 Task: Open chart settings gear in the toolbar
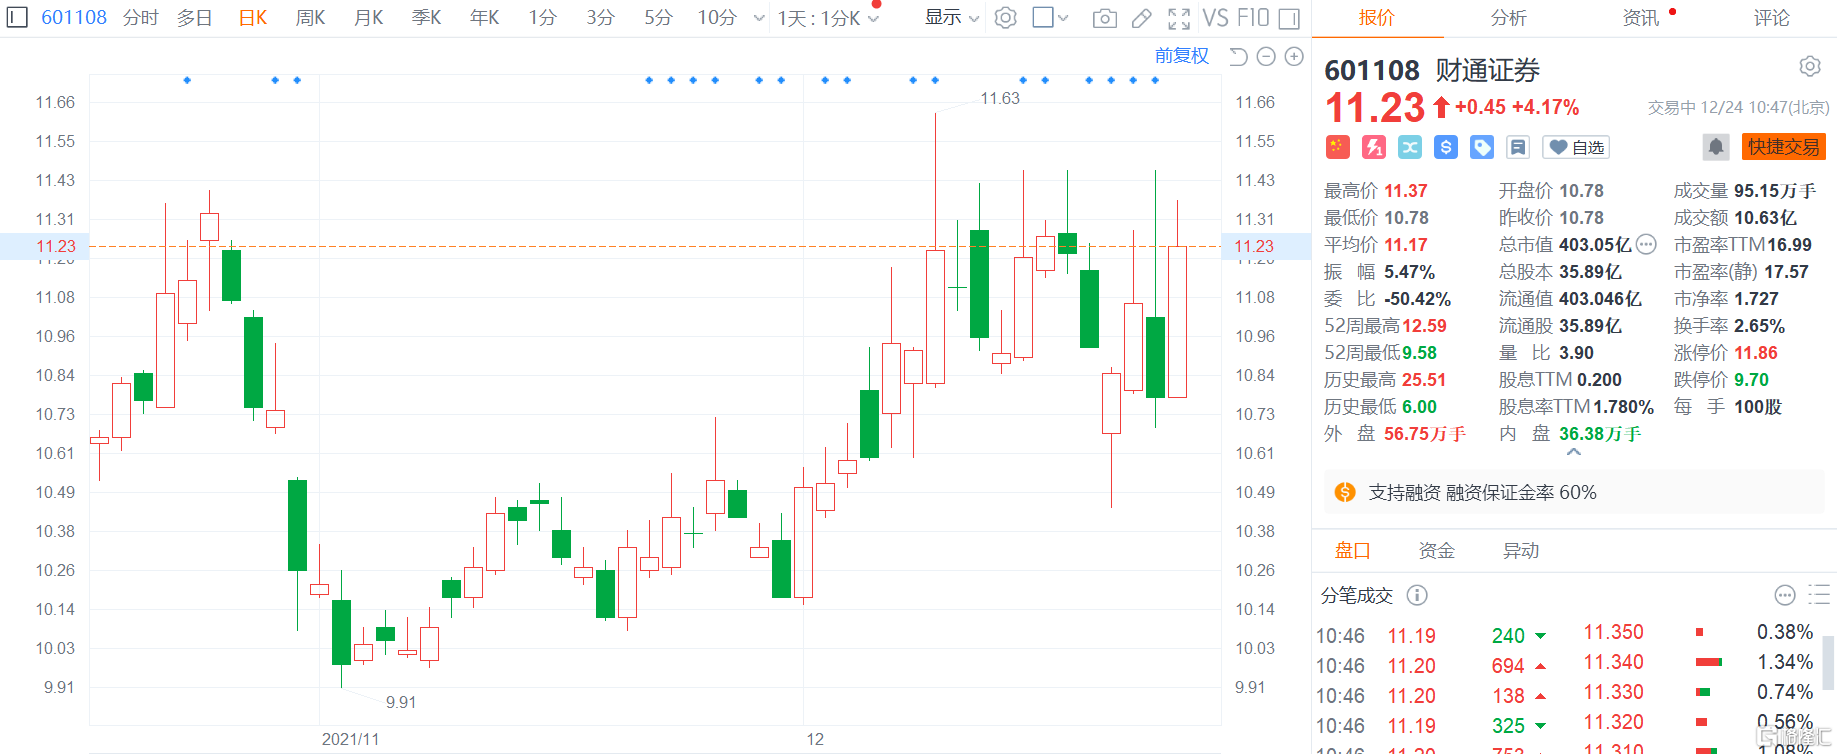coord(1006,18)
